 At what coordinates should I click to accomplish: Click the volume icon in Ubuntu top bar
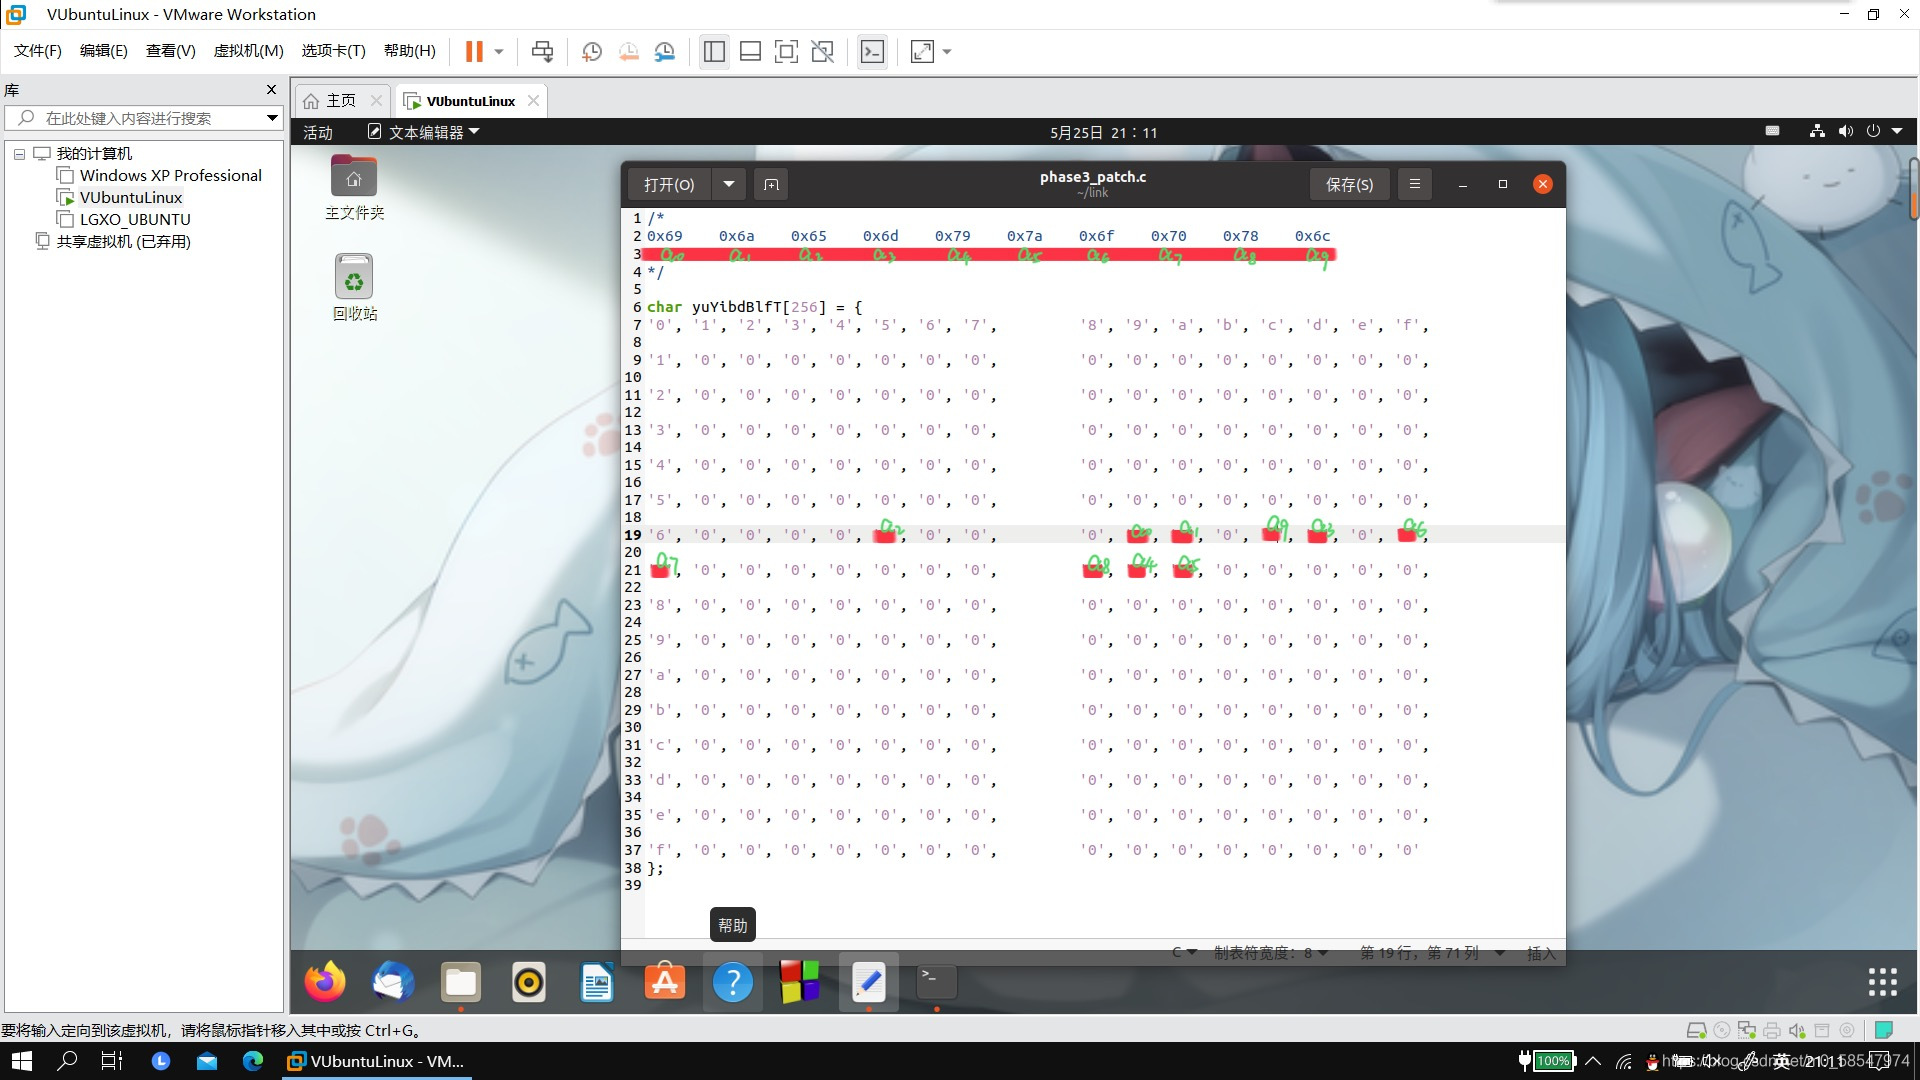[1845, 131]
